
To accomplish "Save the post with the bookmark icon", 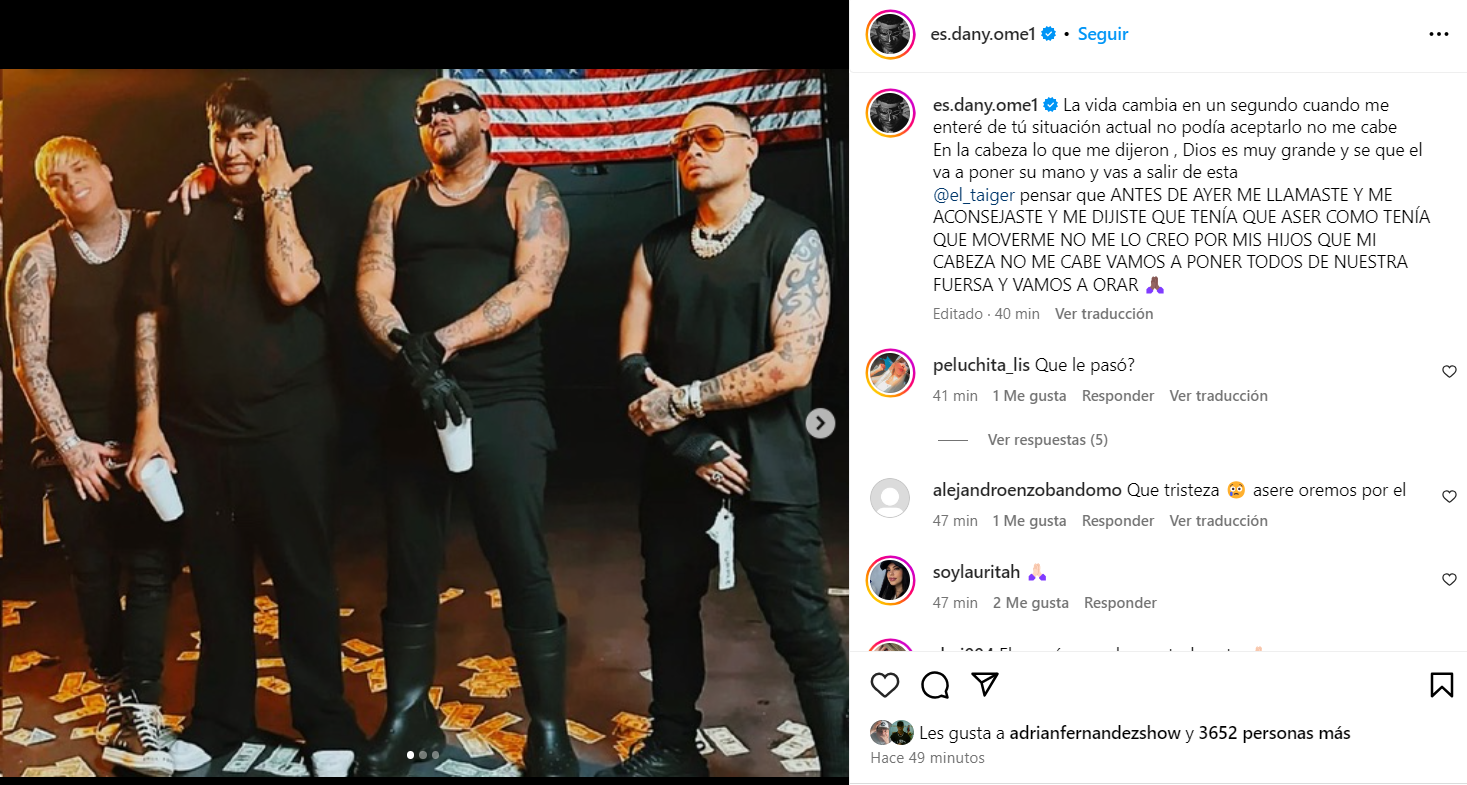I will (1441, 685).
